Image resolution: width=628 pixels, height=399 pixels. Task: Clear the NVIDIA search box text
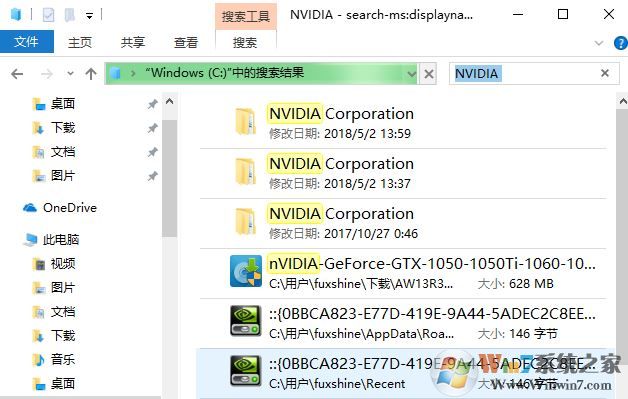605,73
